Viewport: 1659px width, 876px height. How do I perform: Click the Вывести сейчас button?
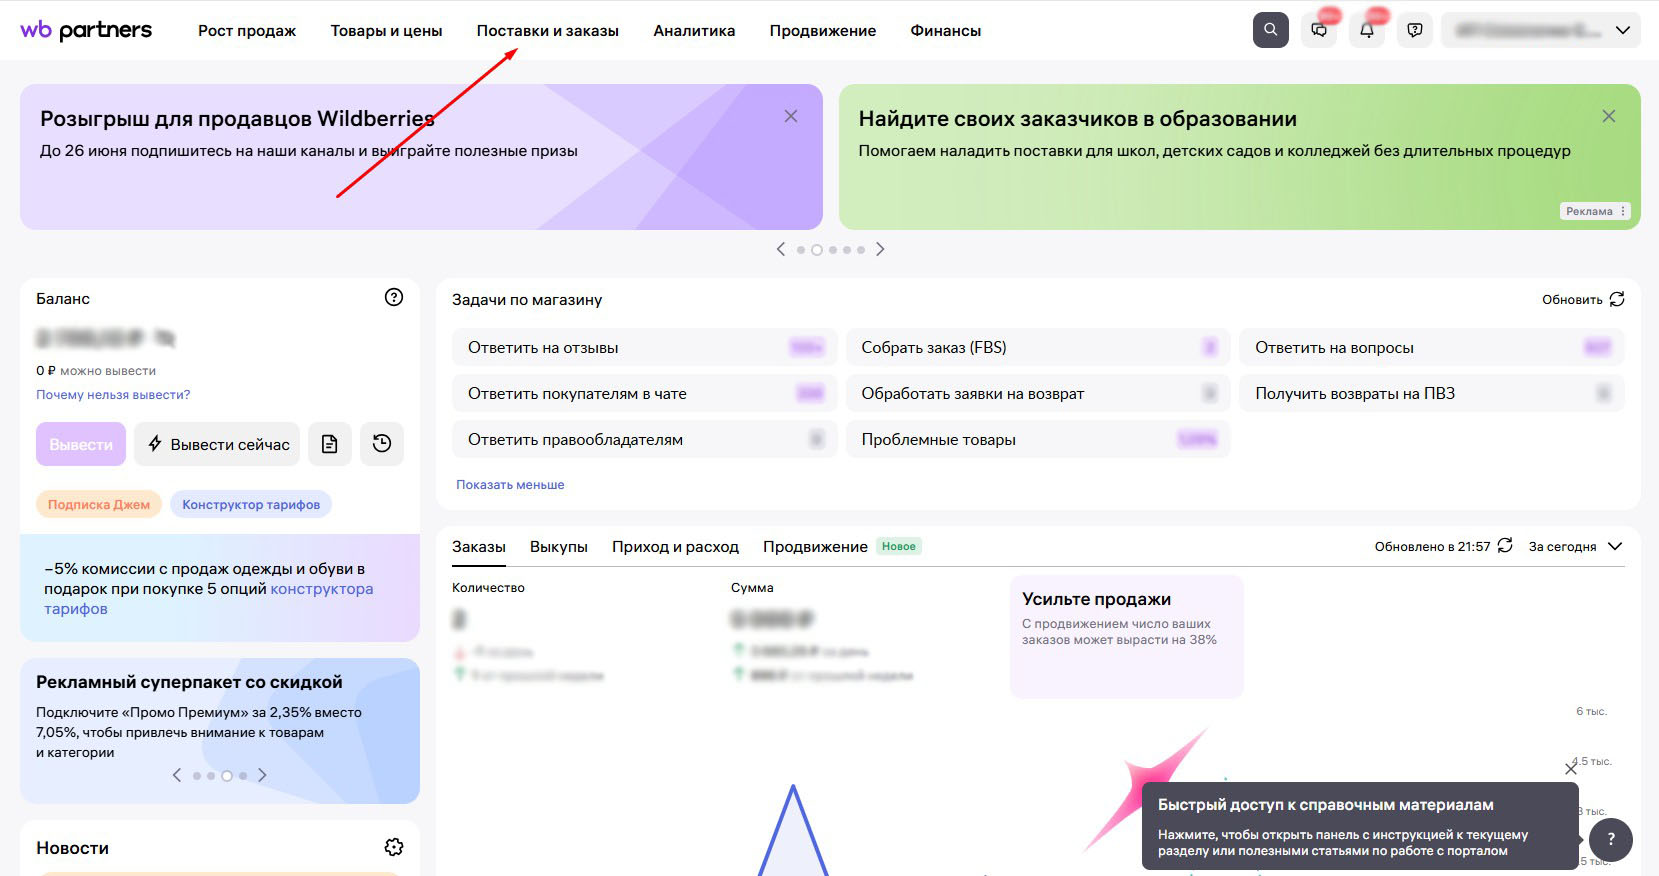click(218, 444)
